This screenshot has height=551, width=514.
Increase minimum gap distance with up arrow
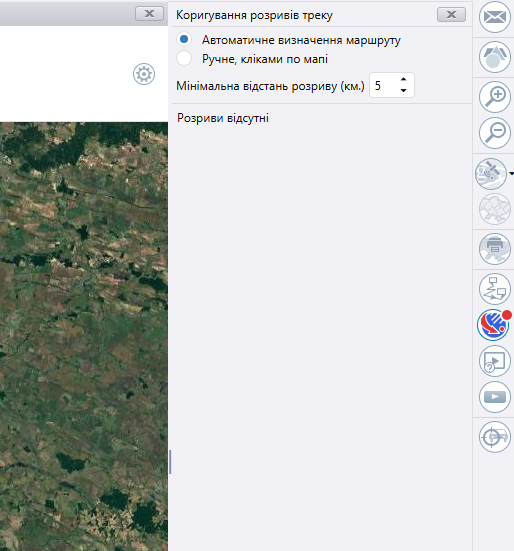tap(404, 79)
